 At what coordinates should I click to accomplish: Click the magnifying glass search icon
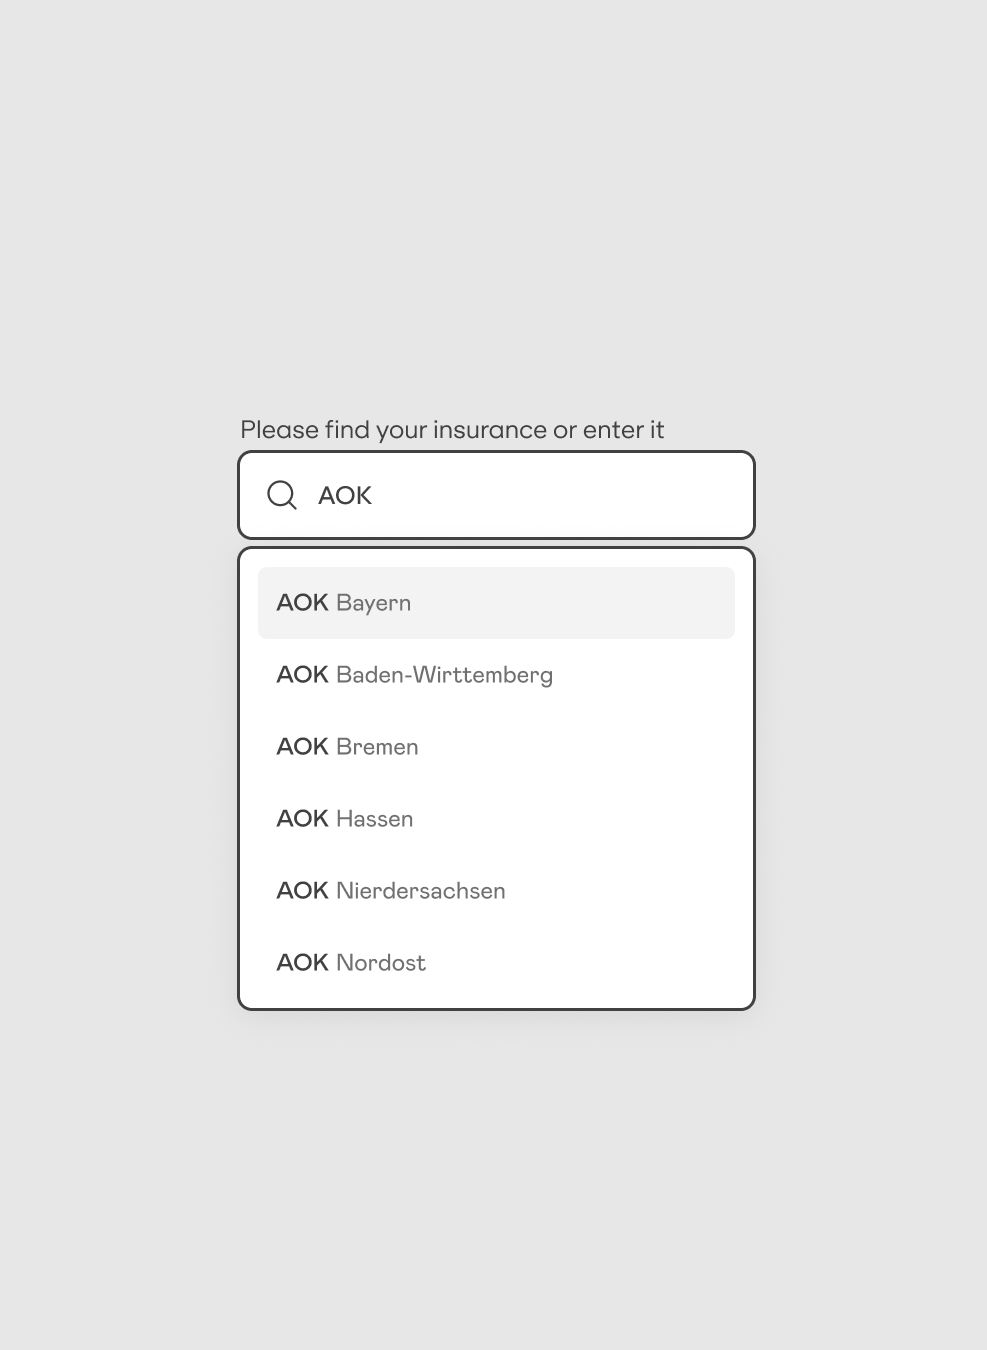point(282,495)
